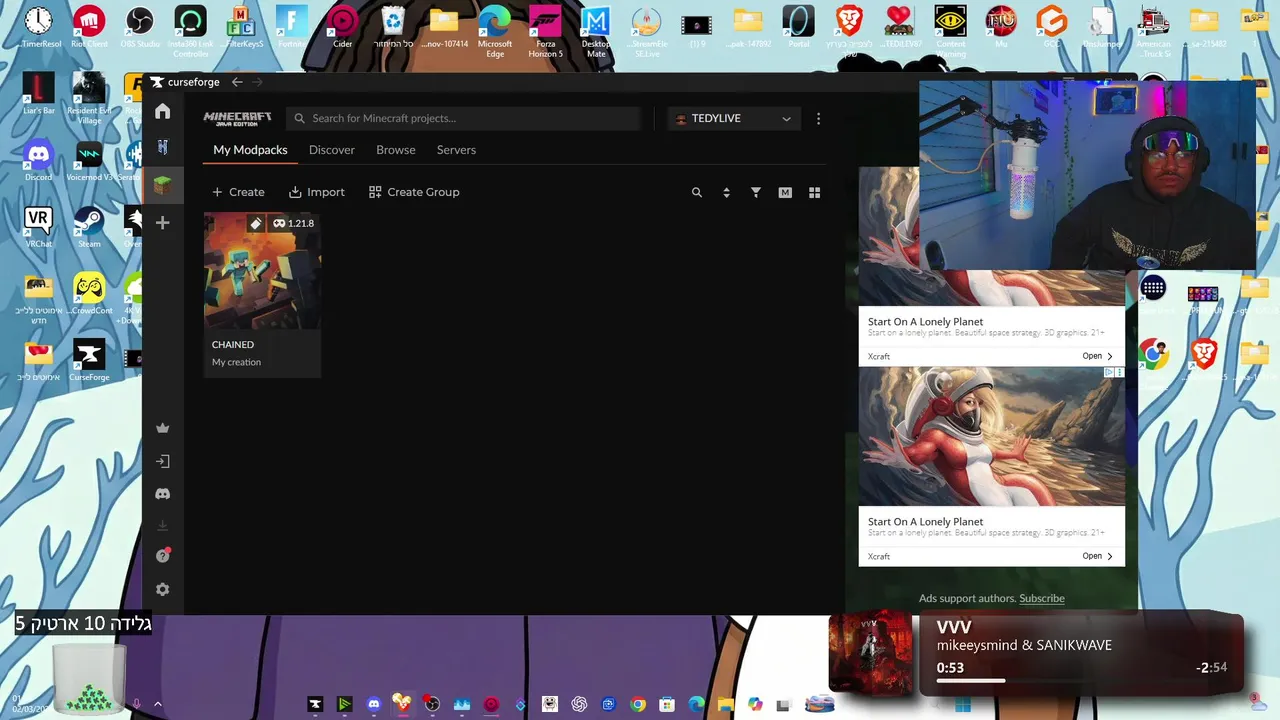This screenshot has width=1280, height=720.
Task: Select the Hytale game icon in CurseForge sidebar
Action: pyautogui.click(x=163, y=147)
